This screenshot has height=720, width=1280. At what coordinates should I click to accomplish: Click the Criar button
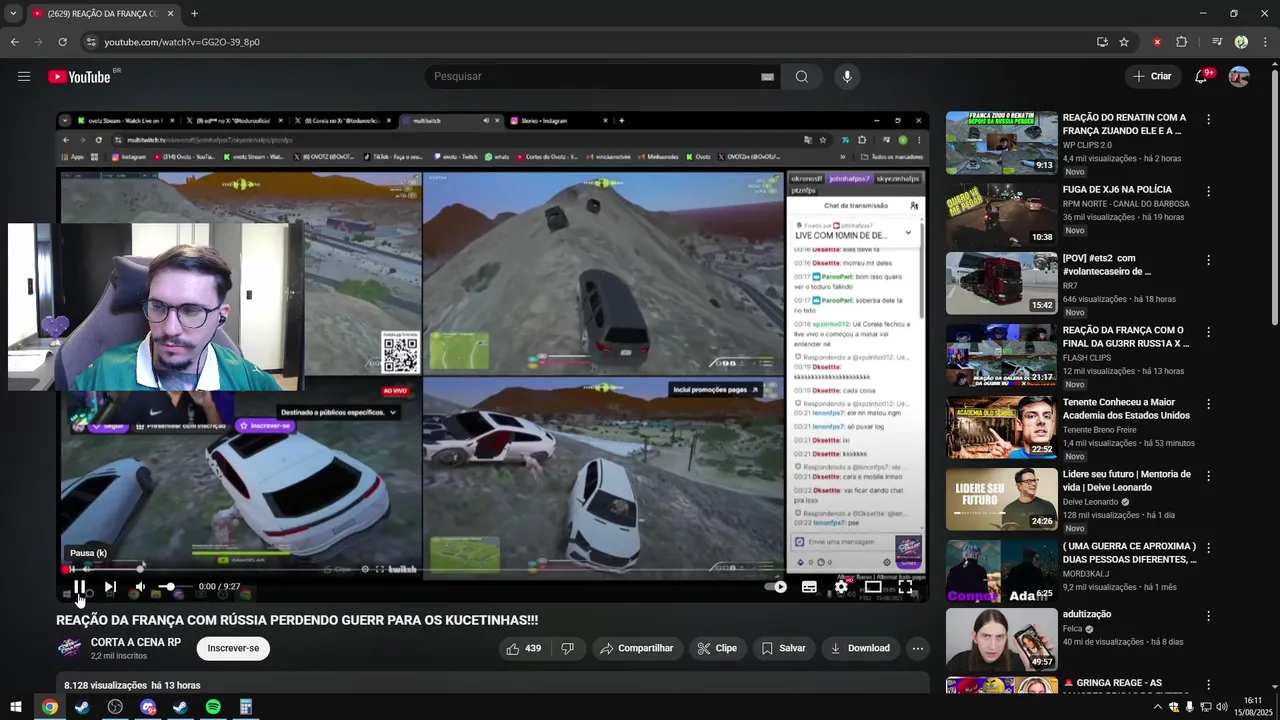click(1152, 77)
